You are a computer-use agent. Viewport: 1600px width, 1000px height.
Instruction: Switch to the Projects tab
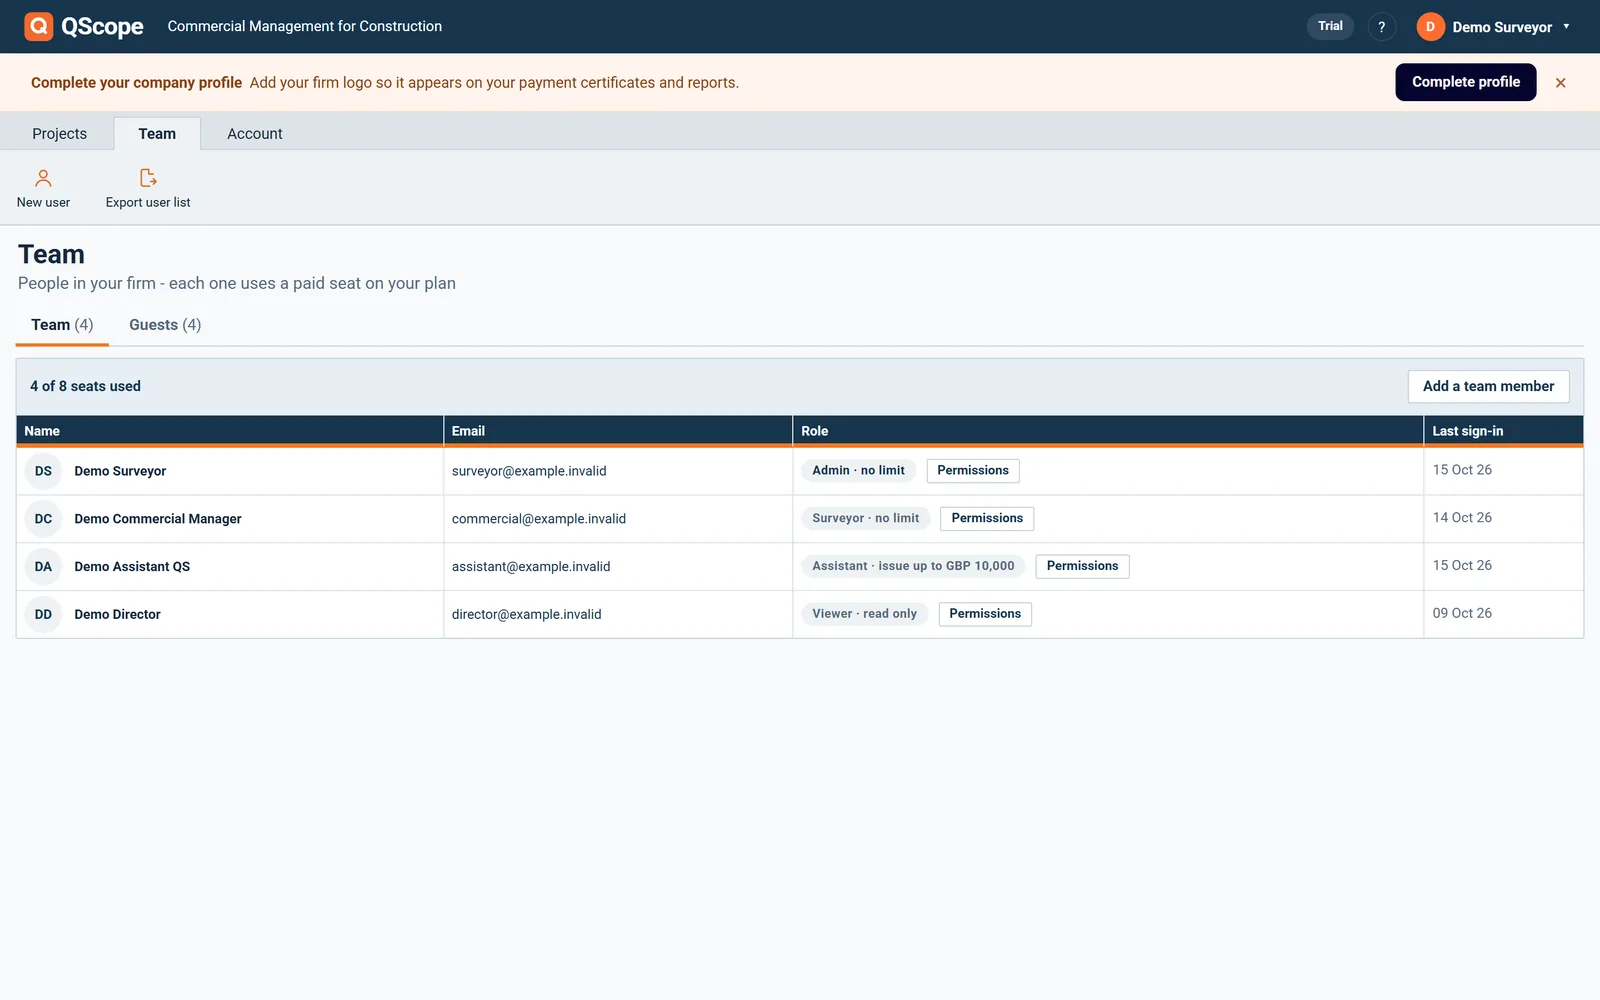tap(59, 134)
